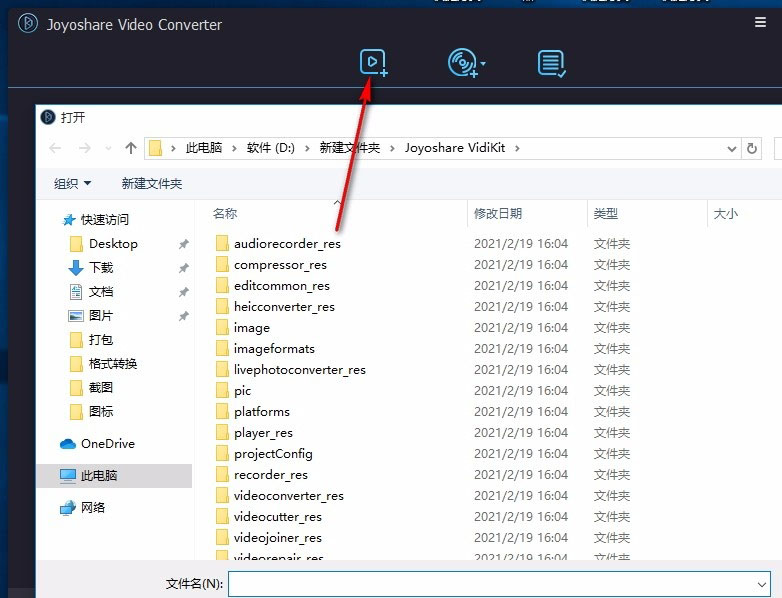Open the hamburger menu in title bar

coord(760,22)
